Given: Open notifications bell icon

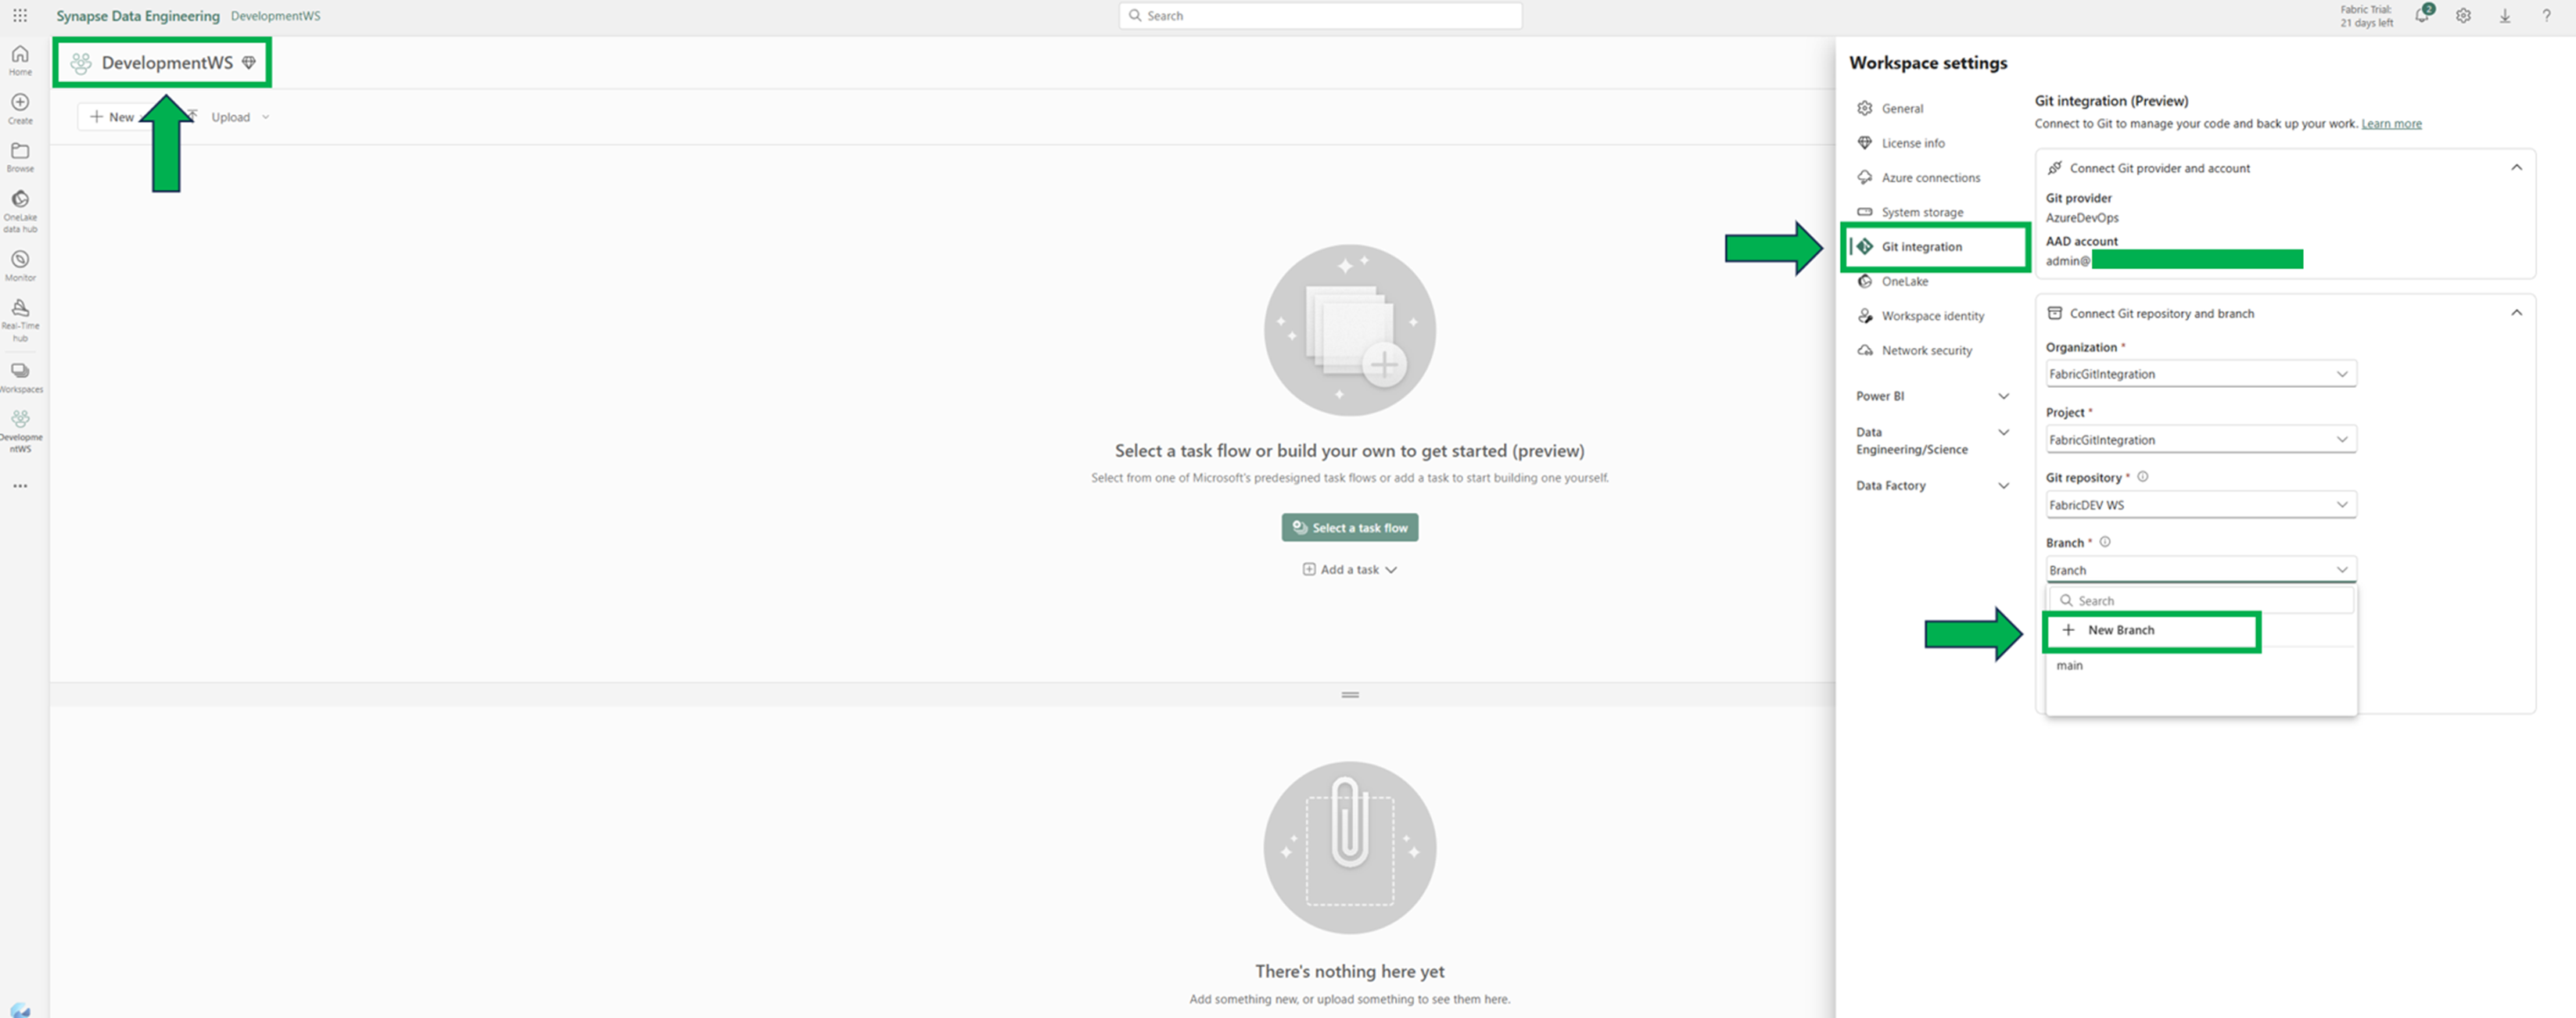Looking at the screenshot, I should pyautogui.click(x=2422, y=16).
